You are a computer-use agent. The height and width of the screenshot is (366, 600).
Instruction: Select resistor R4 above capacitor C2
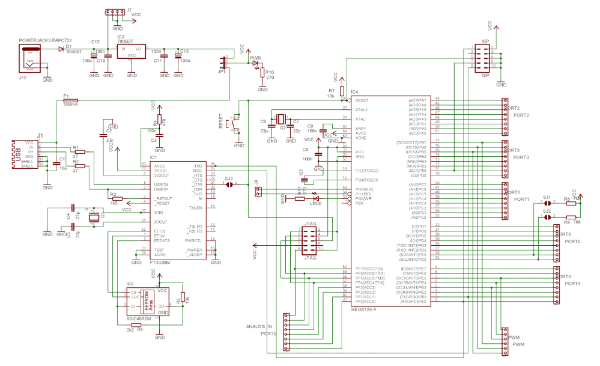[x=160, y=119]
